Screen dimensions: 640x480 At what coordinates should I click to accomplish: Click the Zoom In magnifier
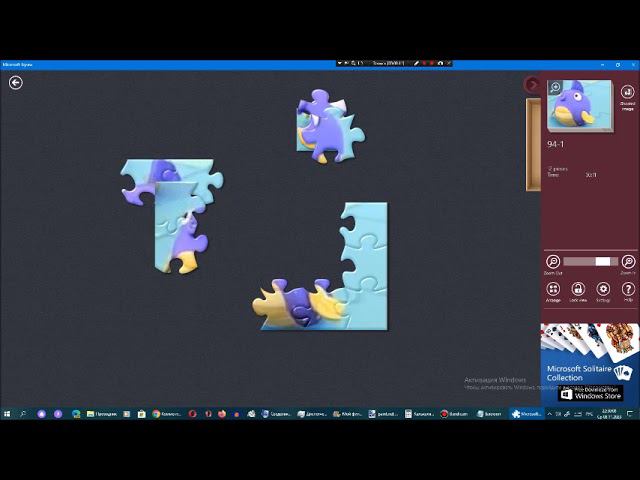click(628, 264)
